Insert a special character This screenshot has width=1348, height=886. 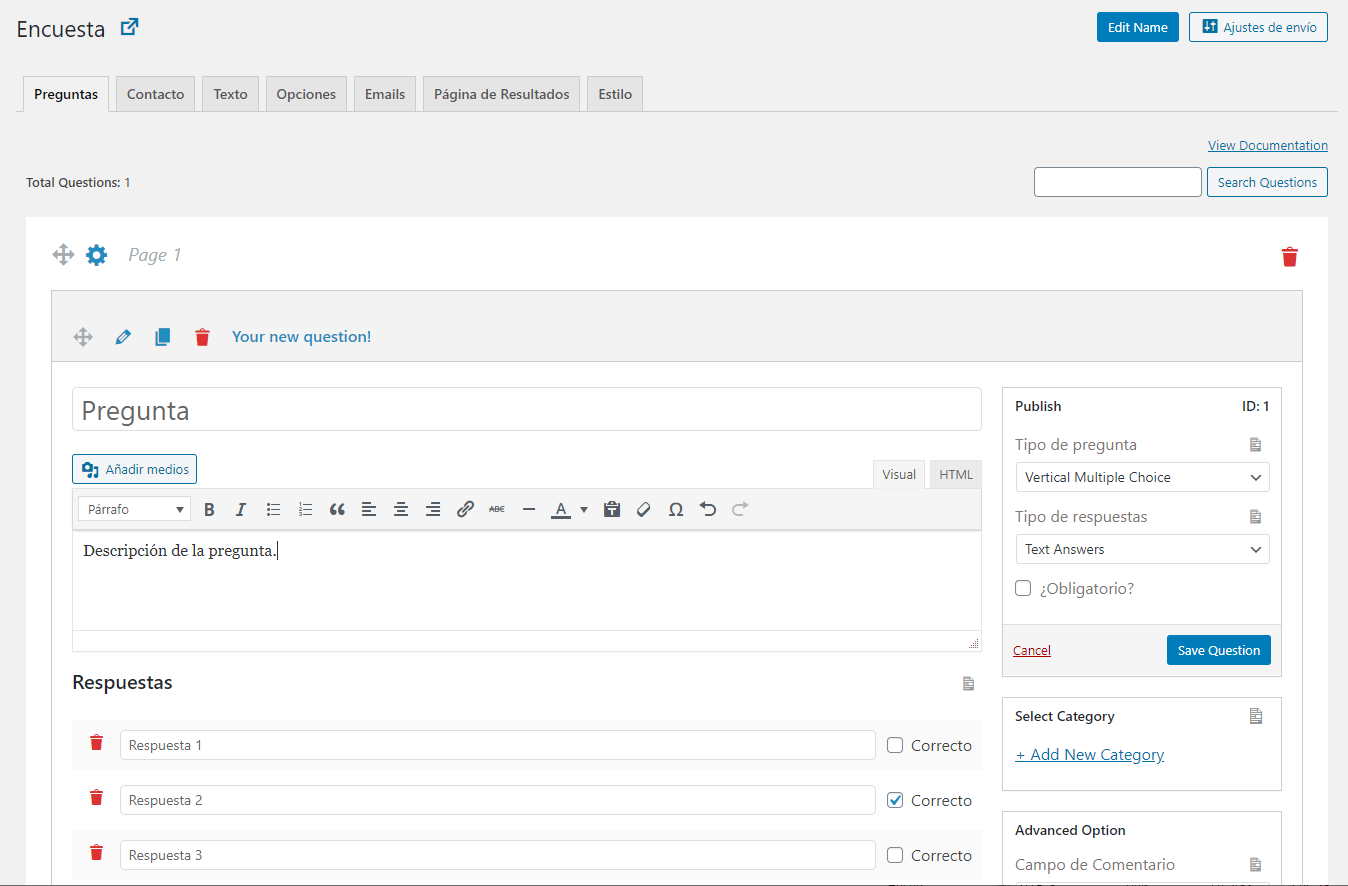(x=675, y=509)
